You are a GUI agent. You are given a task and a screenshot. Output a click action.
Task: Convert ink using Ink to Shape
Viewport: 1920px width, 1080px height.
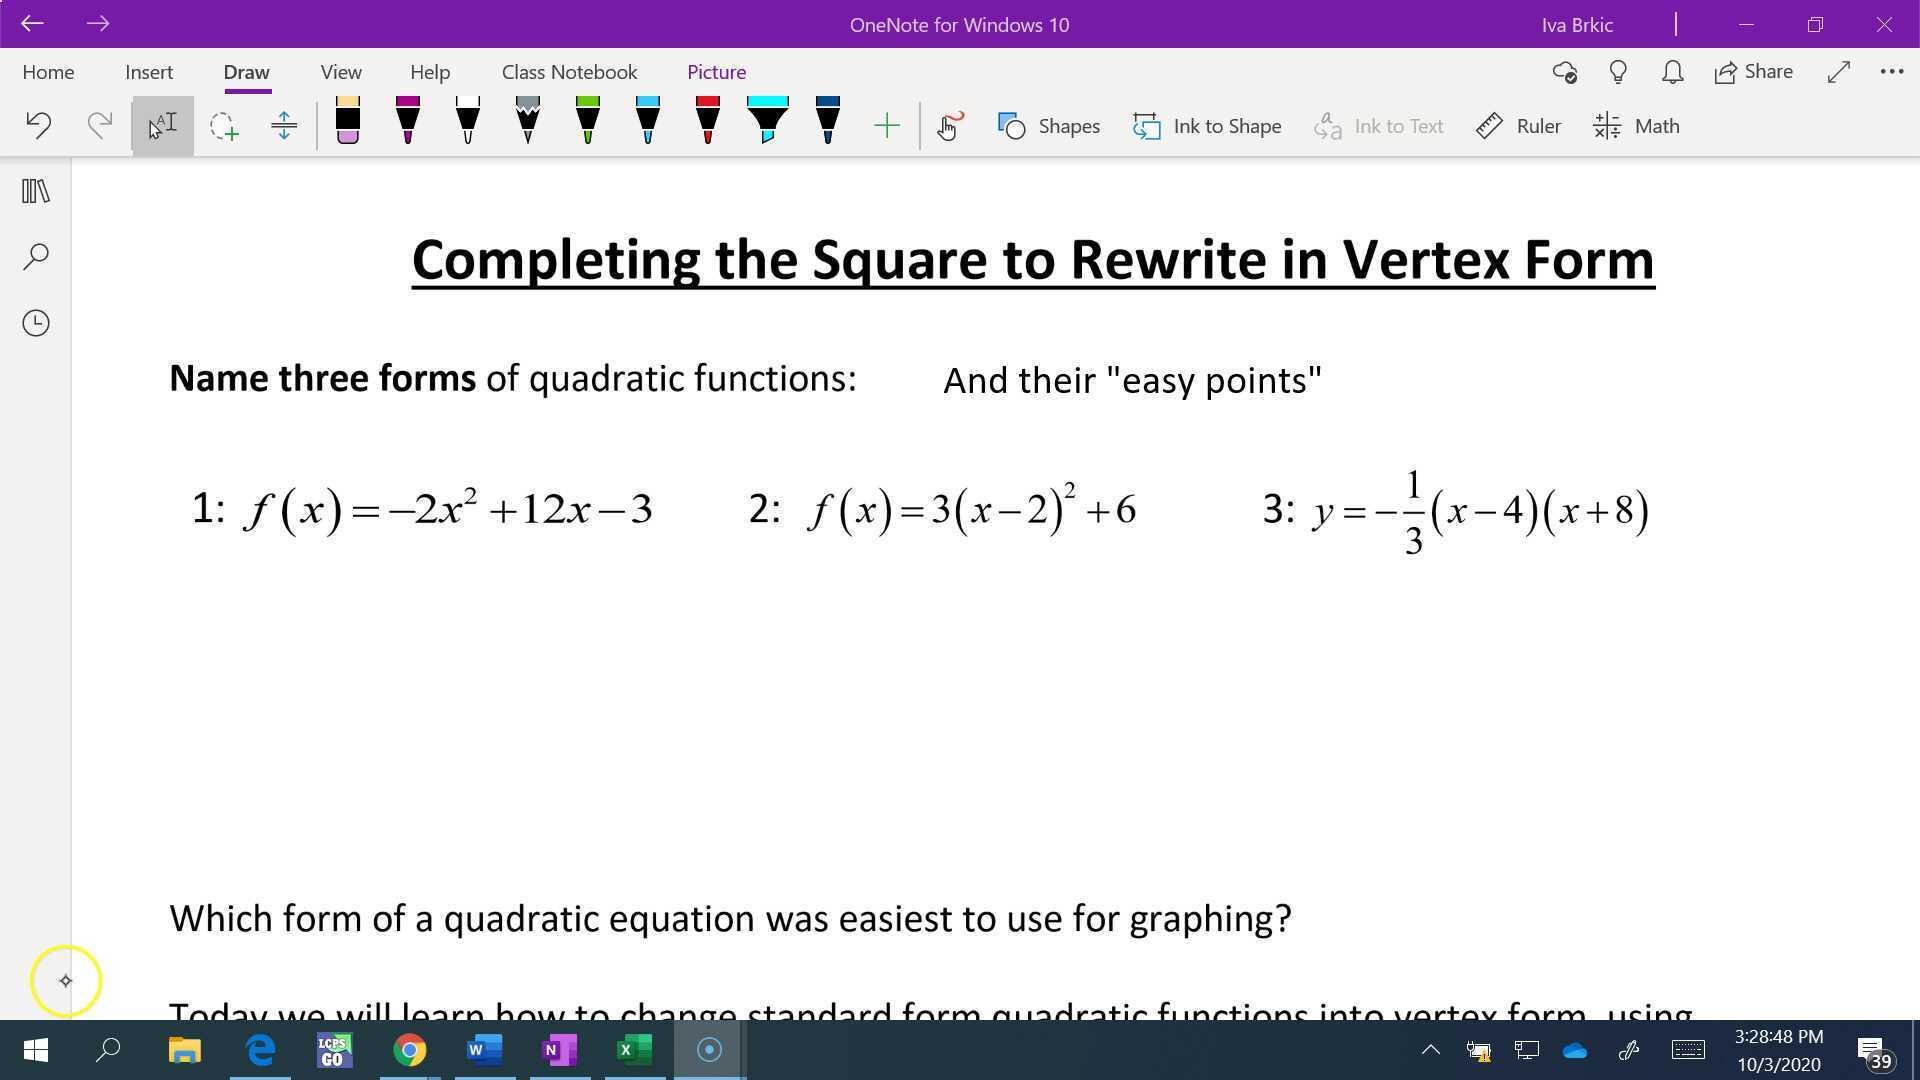click(1207, 126)
